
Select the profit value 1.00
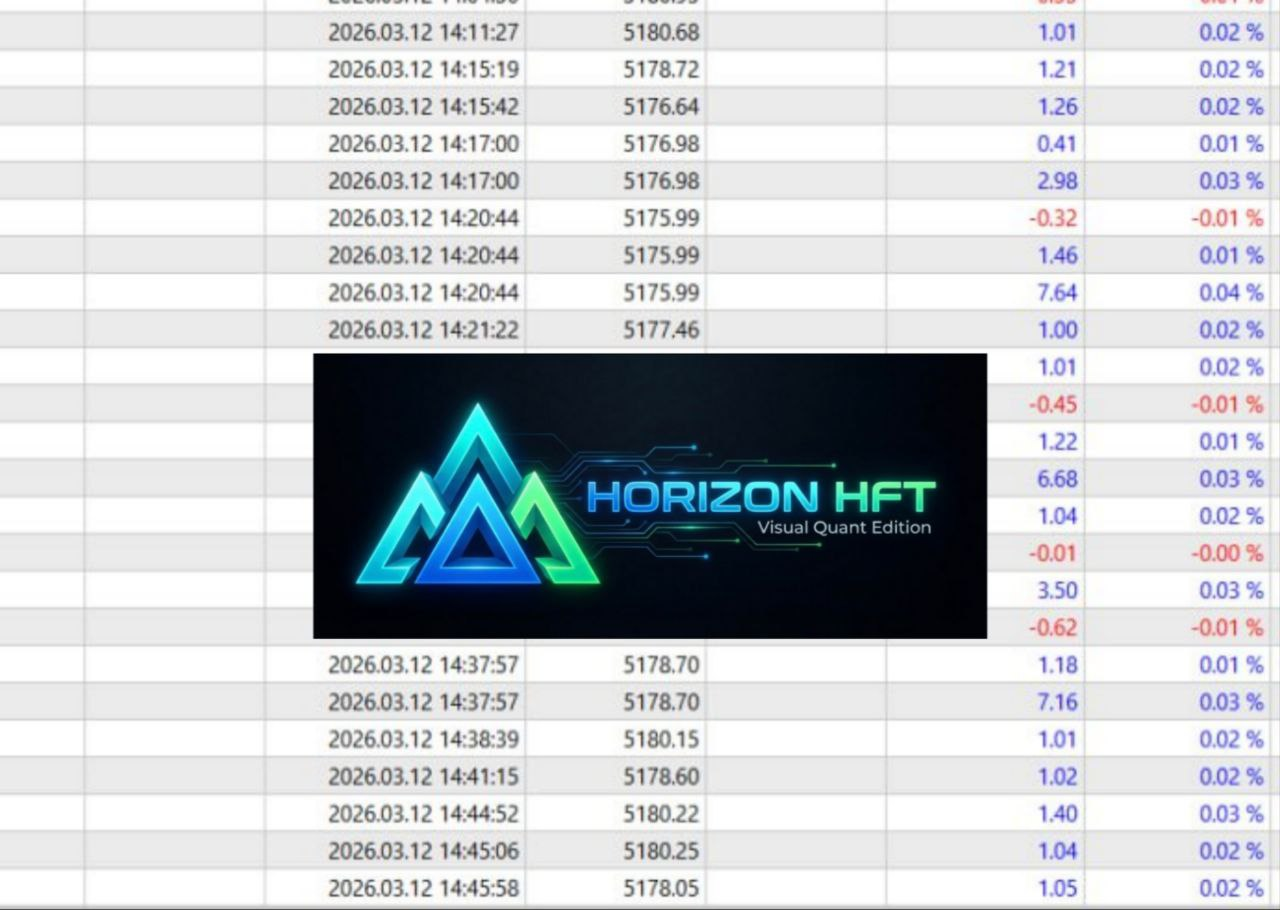click(1057, 329)
